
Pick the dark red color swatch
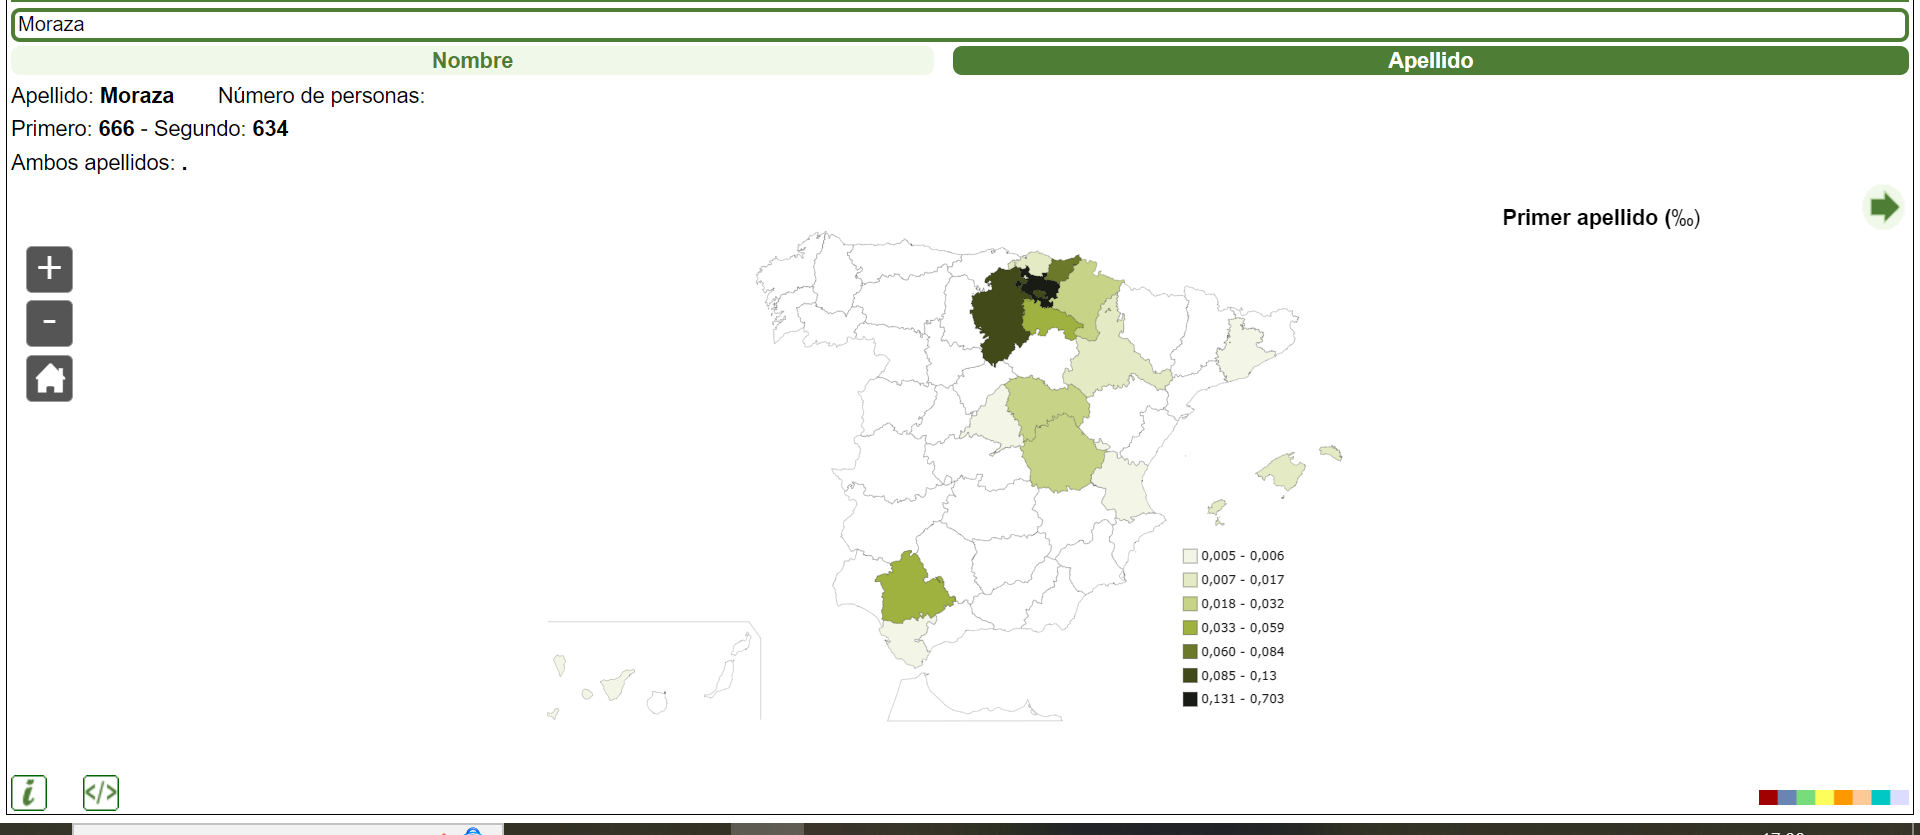pos(1767,797)
